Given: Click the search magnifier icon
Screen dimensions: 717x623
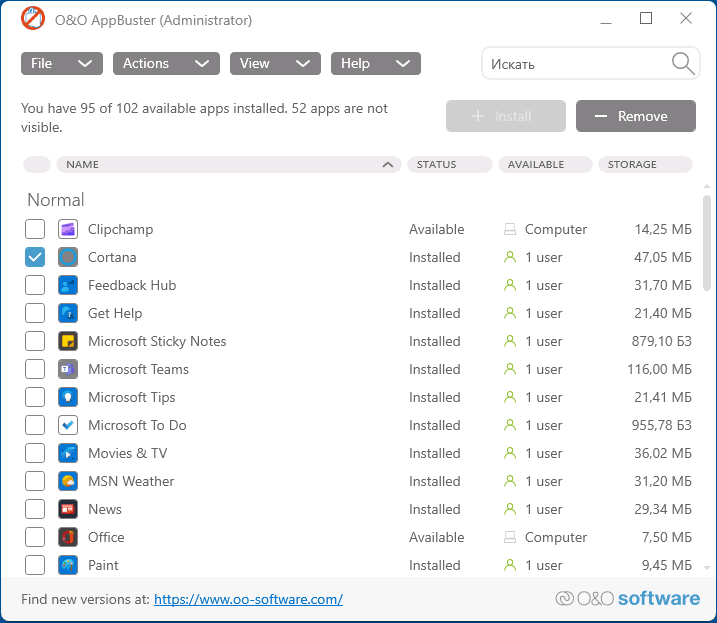Looking at the screenshot, I should pos(683,64).
